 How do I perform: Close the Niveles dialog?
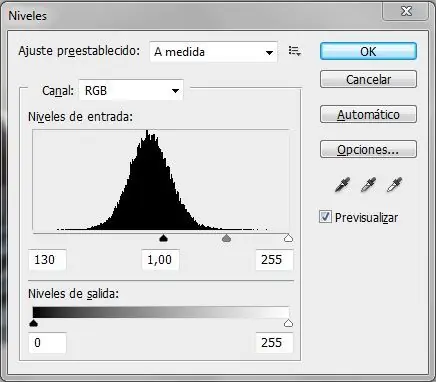pos(406,11)
